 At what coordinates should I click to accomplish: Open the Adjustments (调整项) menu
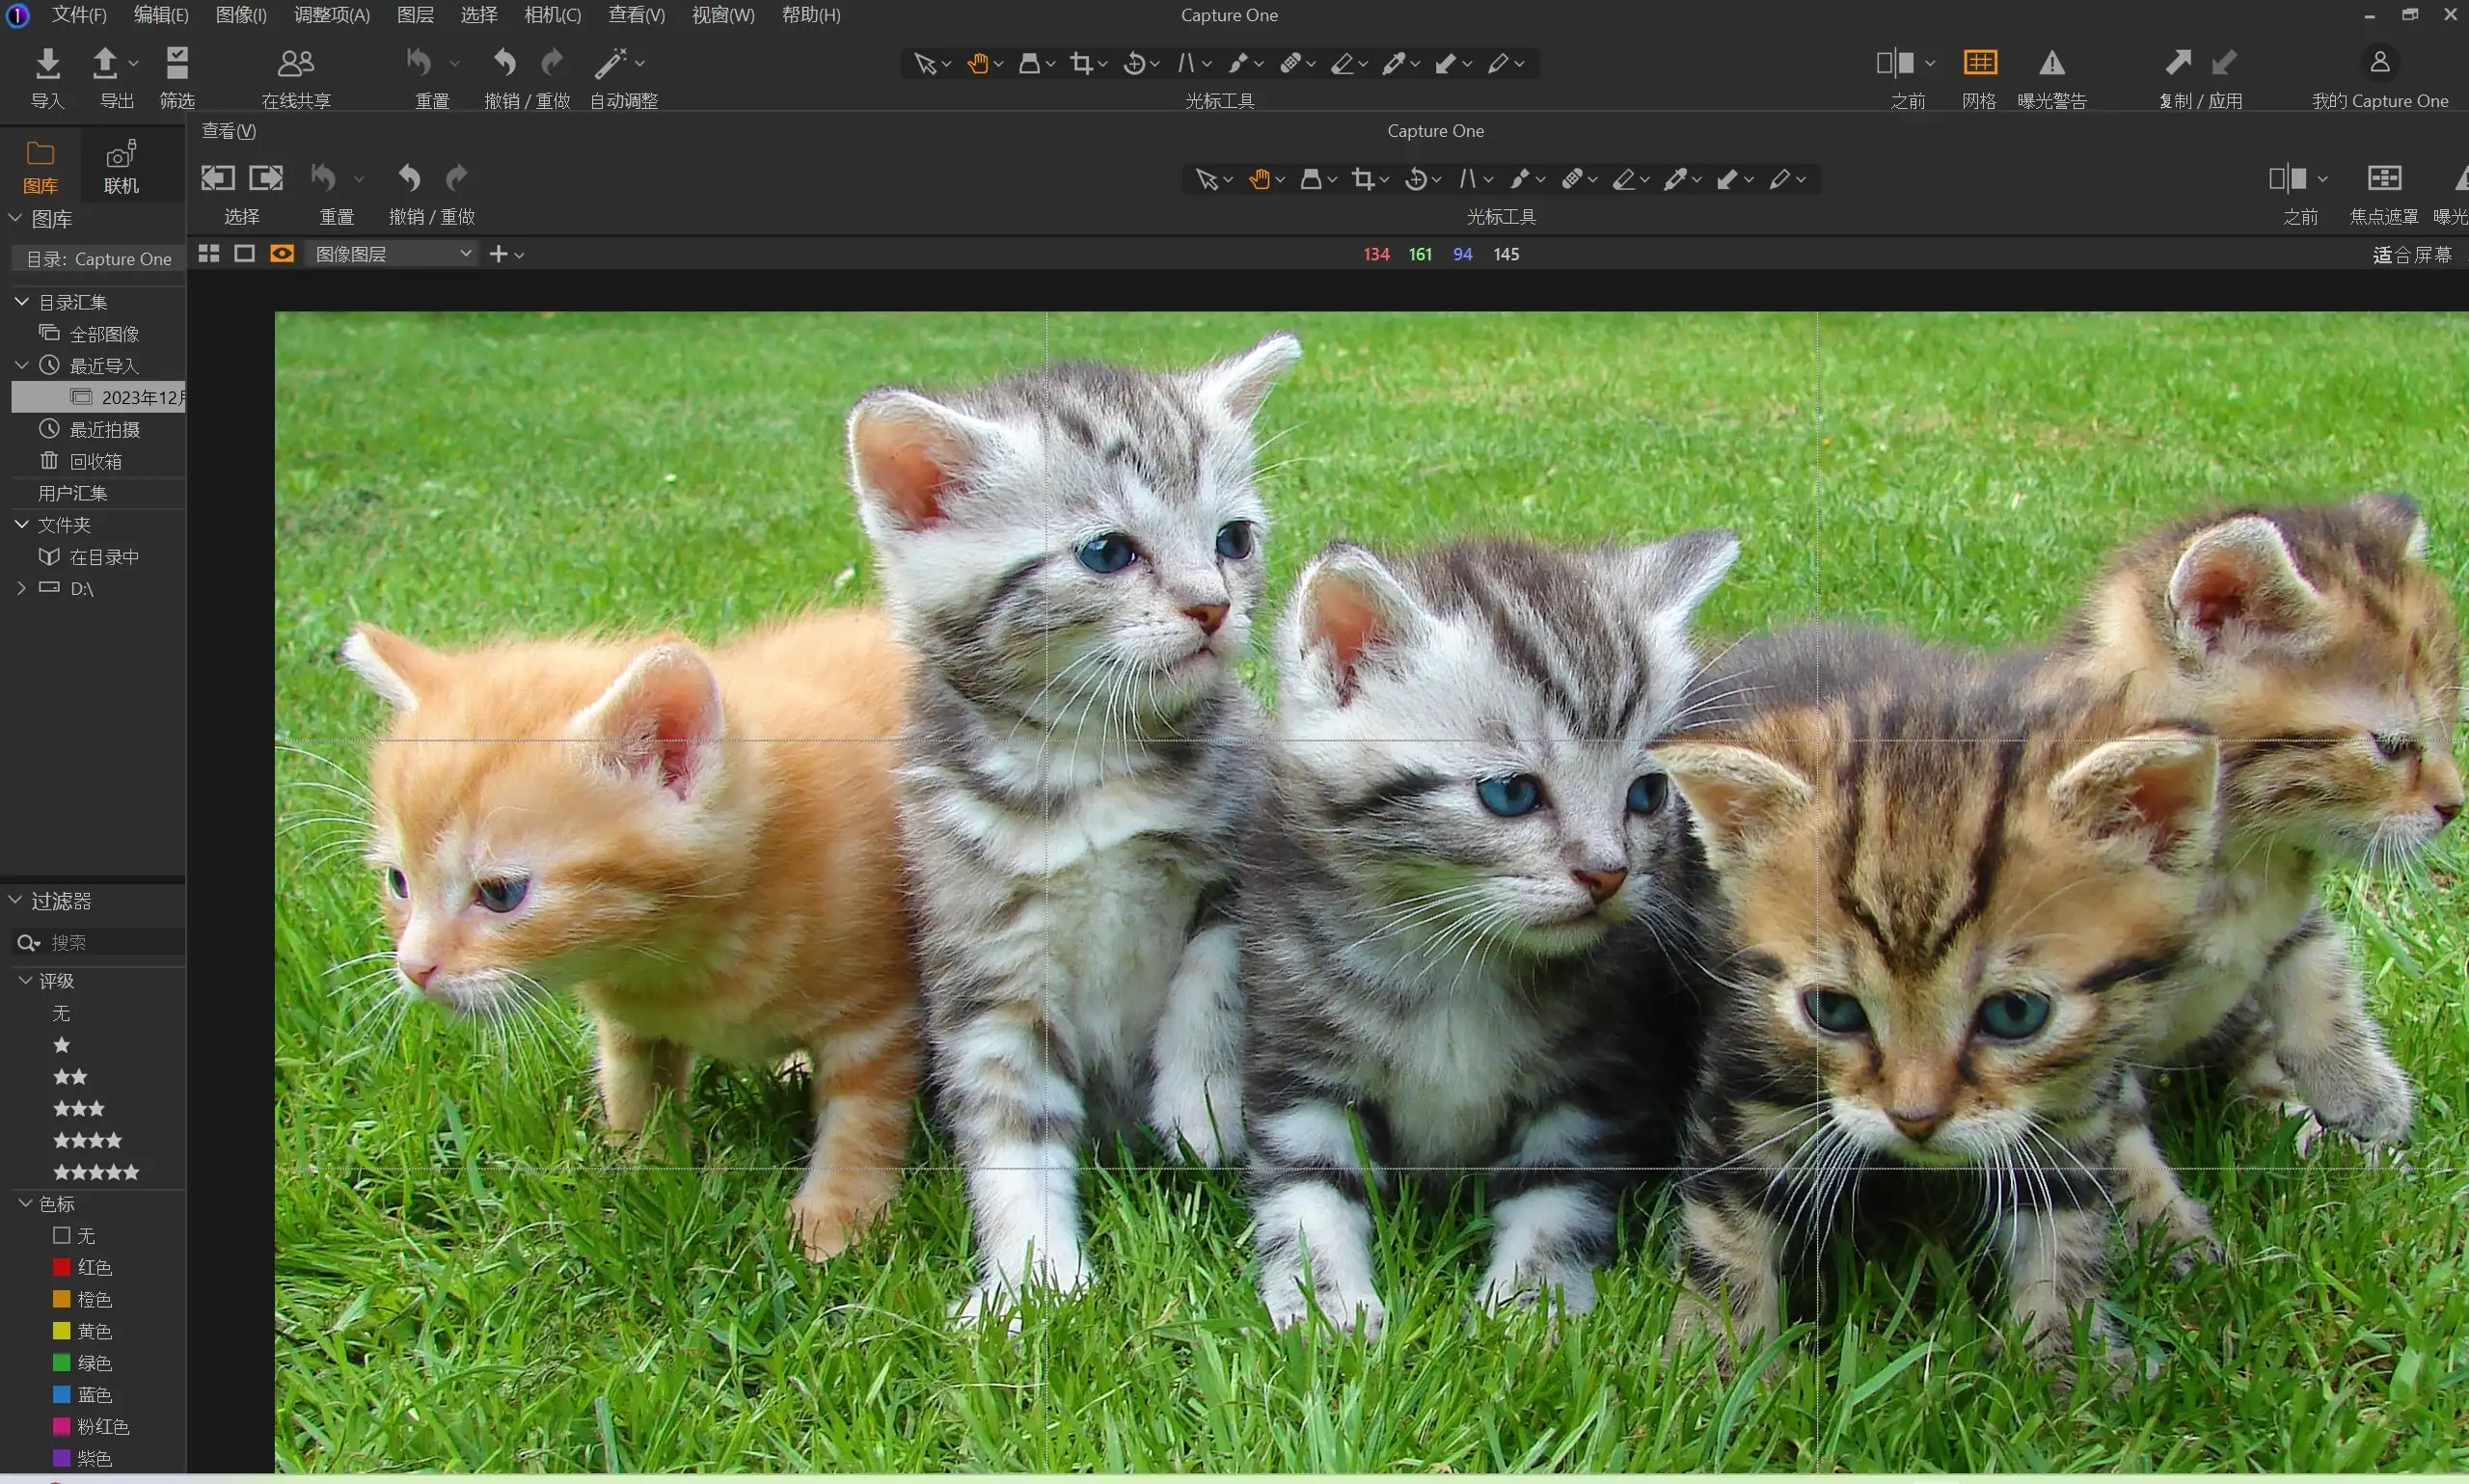[331, 15]
